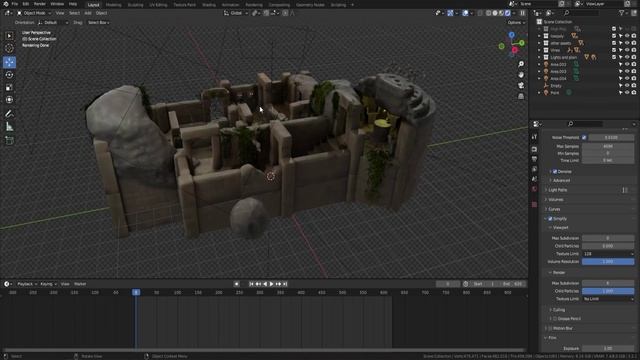Image resolution: width=640 pixels, height=360 pixels.
Task: Open Viewport Texture Limit 128 dropdown
Action: [608, 254]
